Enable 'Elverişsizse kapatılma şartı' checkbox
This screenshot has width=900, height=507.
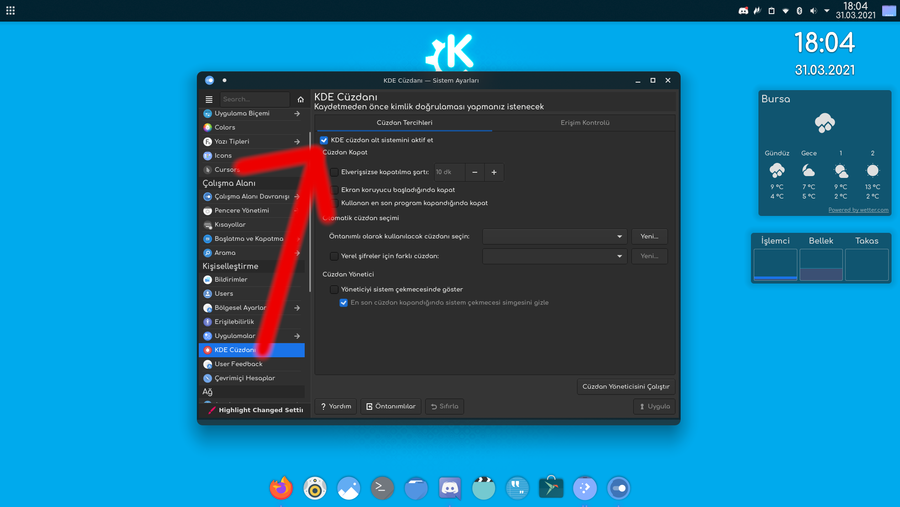tap(334, 172)
